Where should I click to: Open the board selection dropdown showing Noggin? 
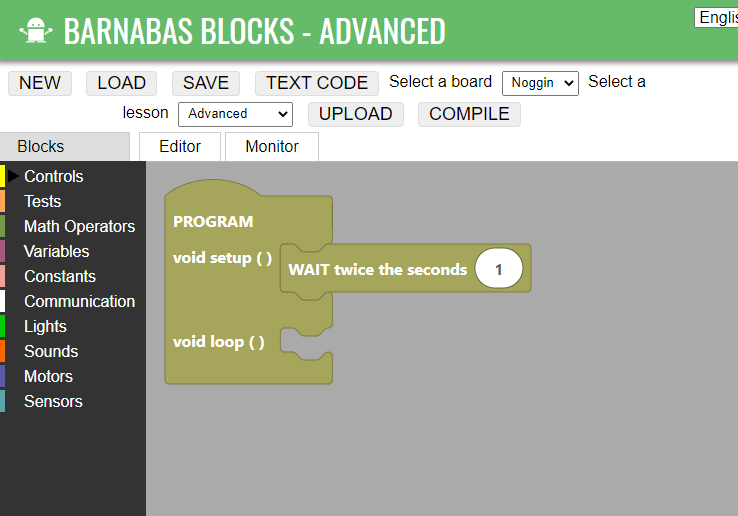(x=540, y=83)
